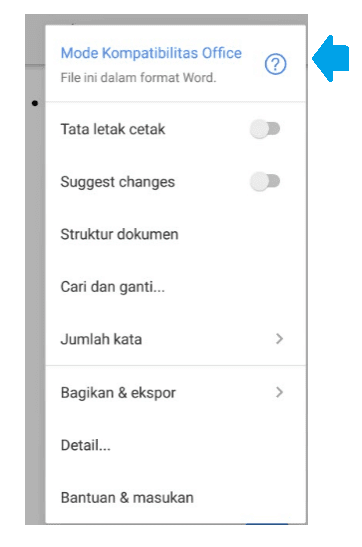Expand the Bagikan & ekspor chevron arrow

tap(279, 392)
